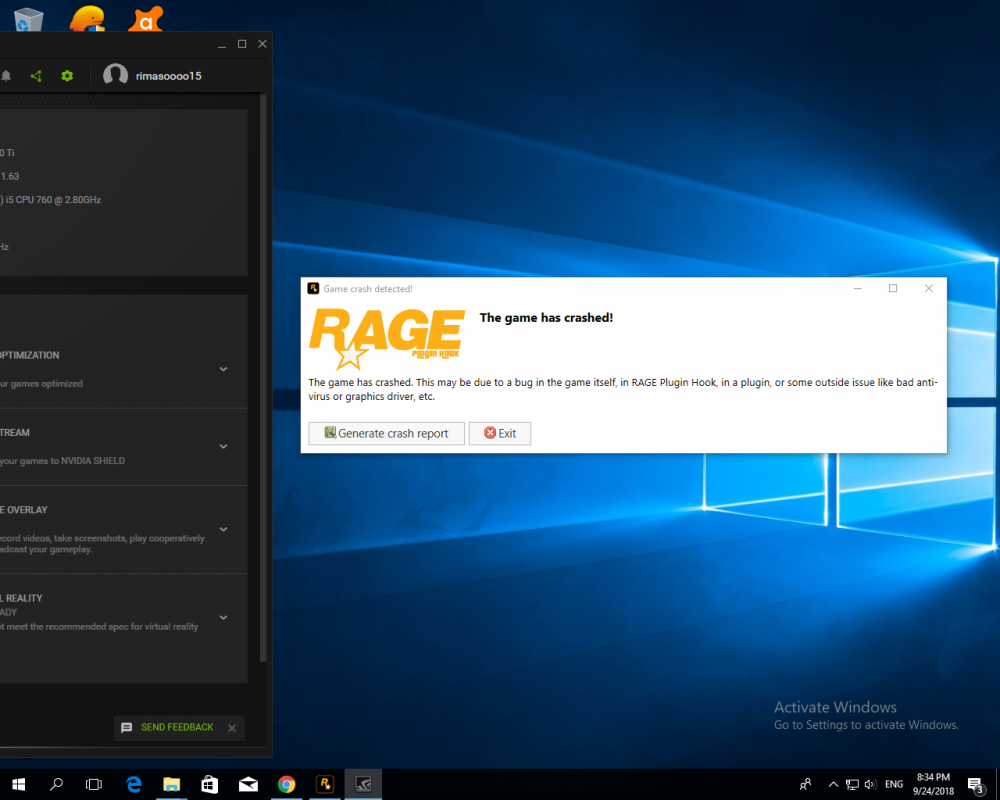The width and height of the screenshot is (1000, 800).
Task: Open Microsoft Edge from the taskbar
Action: pos(133,784)
